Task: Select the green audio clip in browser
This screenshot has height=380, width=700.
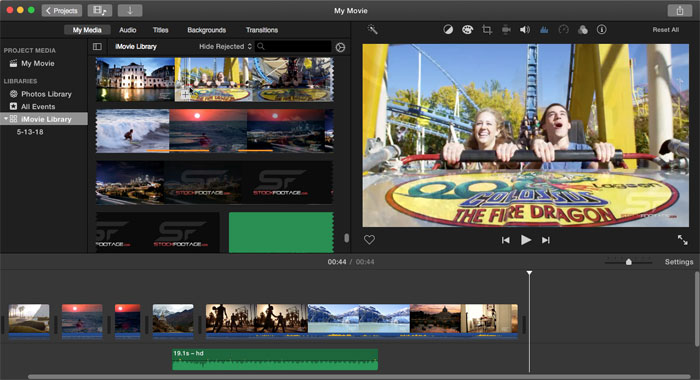Action: coord(281,232)
